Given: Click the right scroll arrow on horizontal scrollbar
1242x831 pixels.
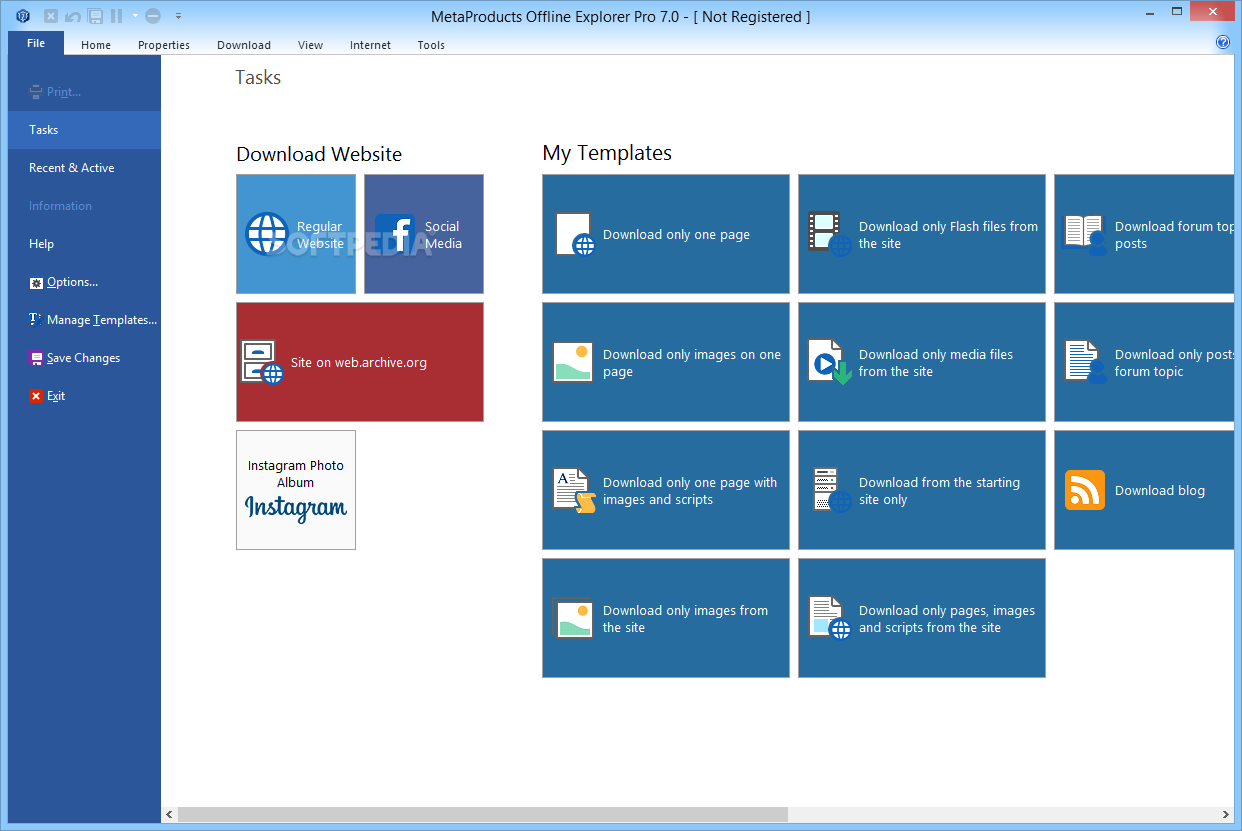Looking at the screenshot, I should pos(1227,815).
